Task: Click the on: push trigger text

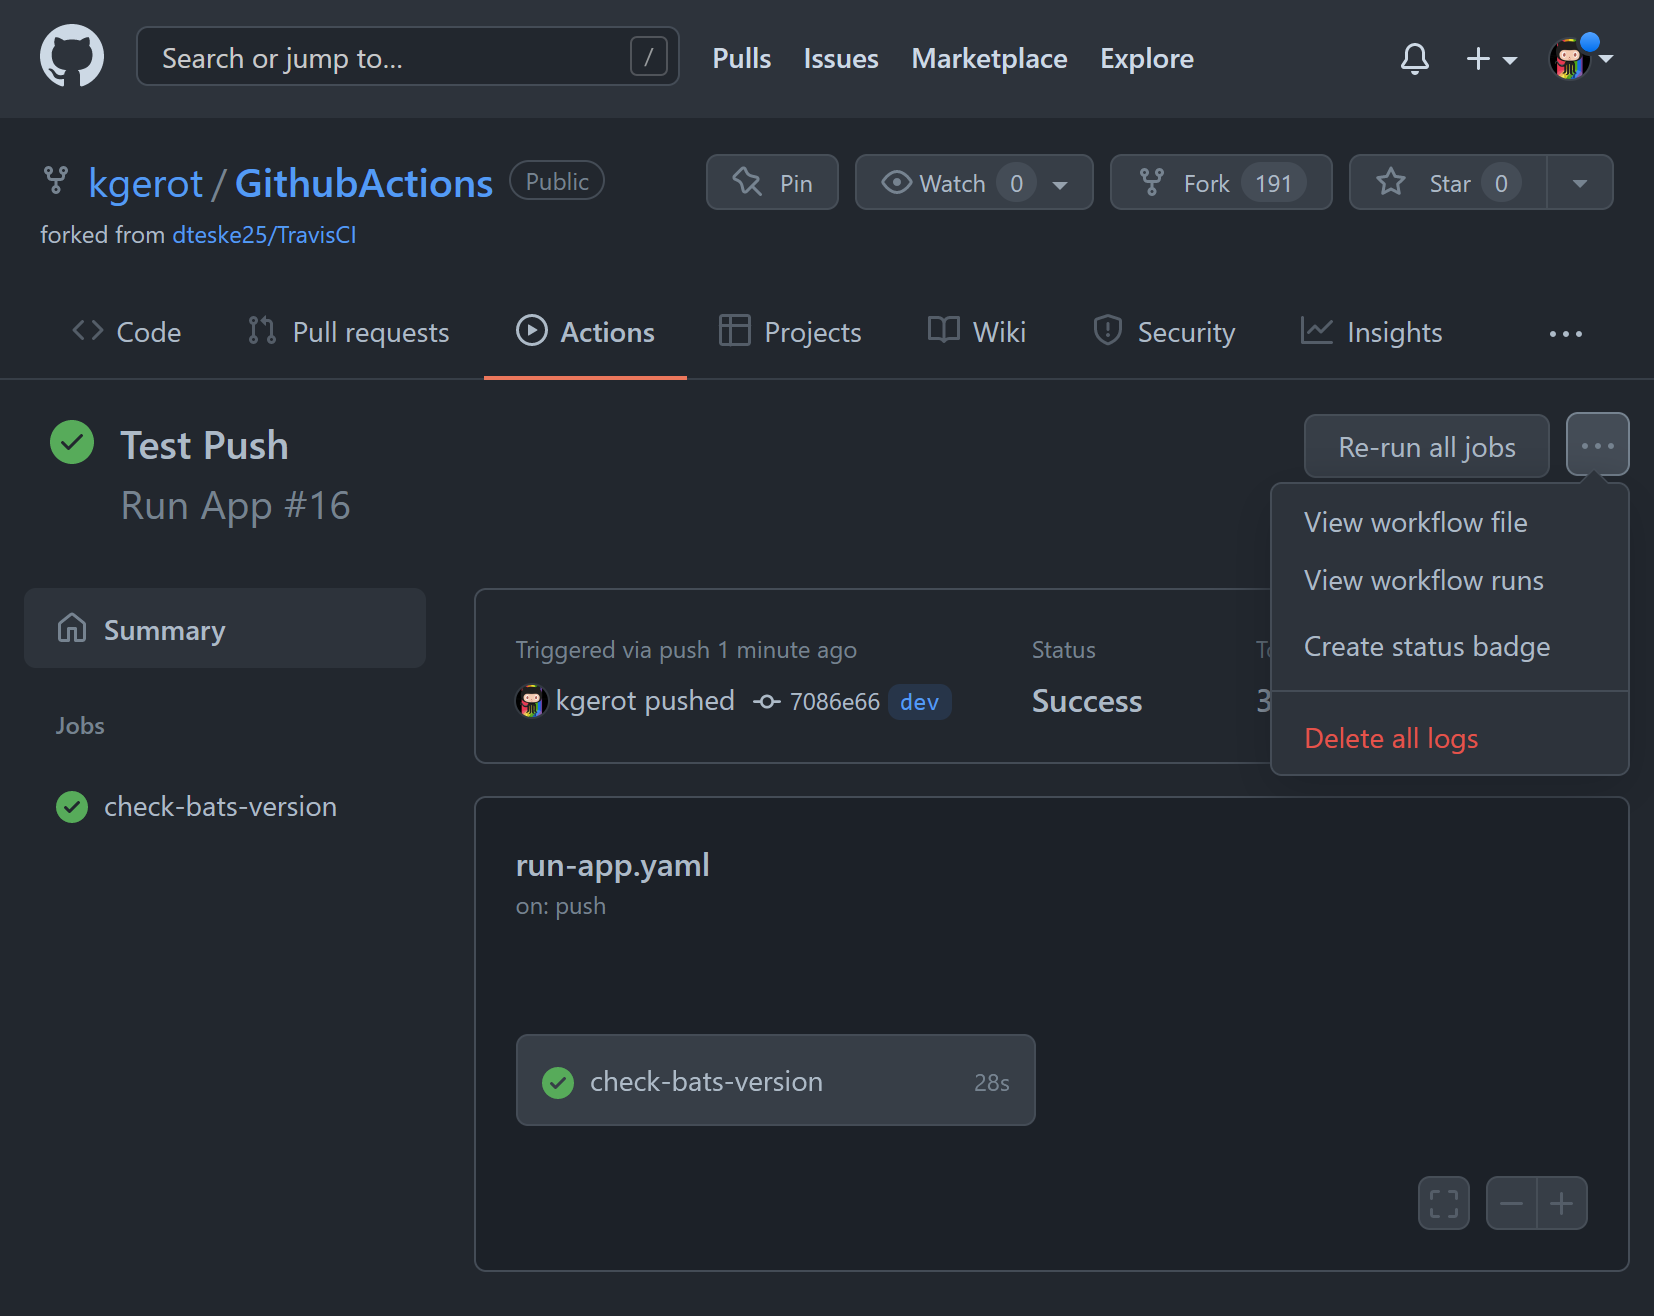Action: point(560,906)
